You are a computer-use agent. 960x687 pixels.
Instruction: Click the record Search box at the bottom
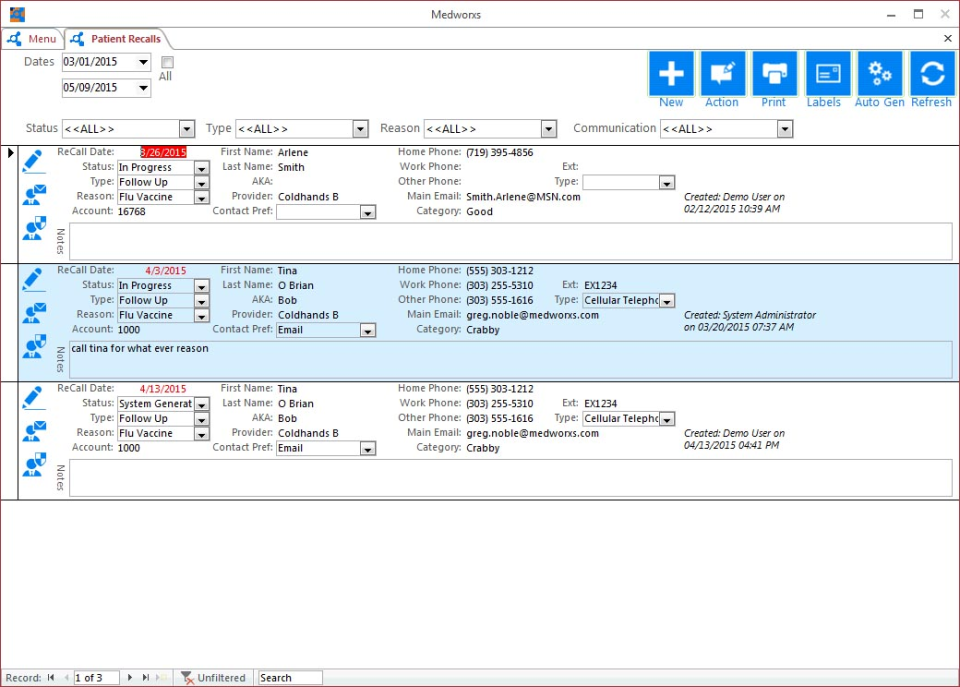coord(288,677)
